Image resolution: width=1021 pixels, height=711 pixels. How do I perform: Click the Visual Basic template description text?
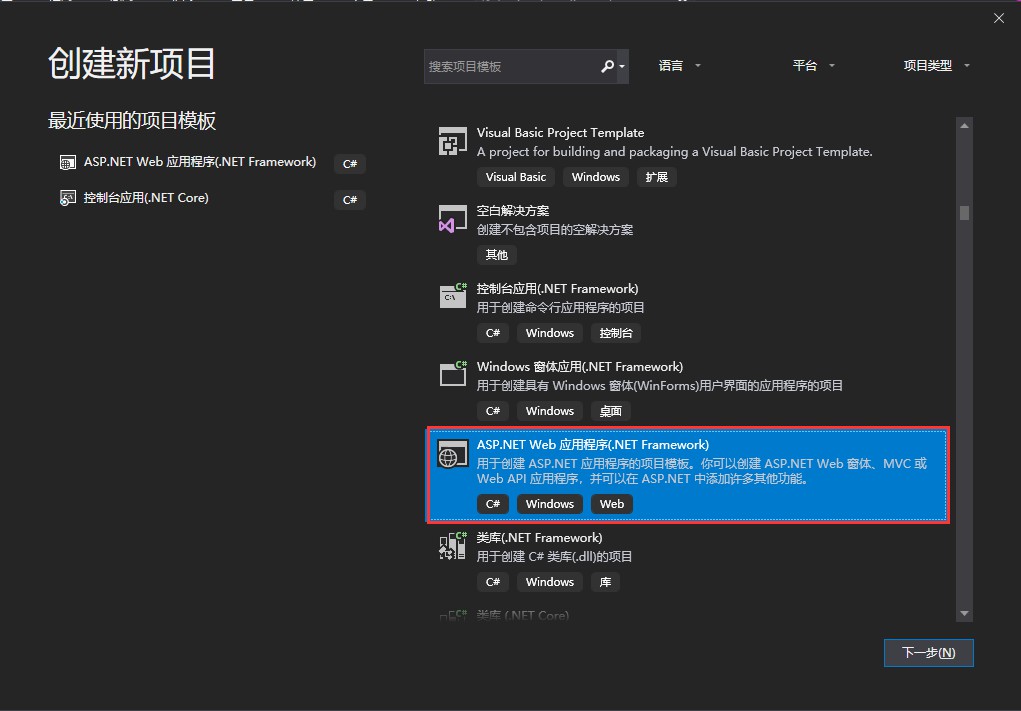pos(675,152)
